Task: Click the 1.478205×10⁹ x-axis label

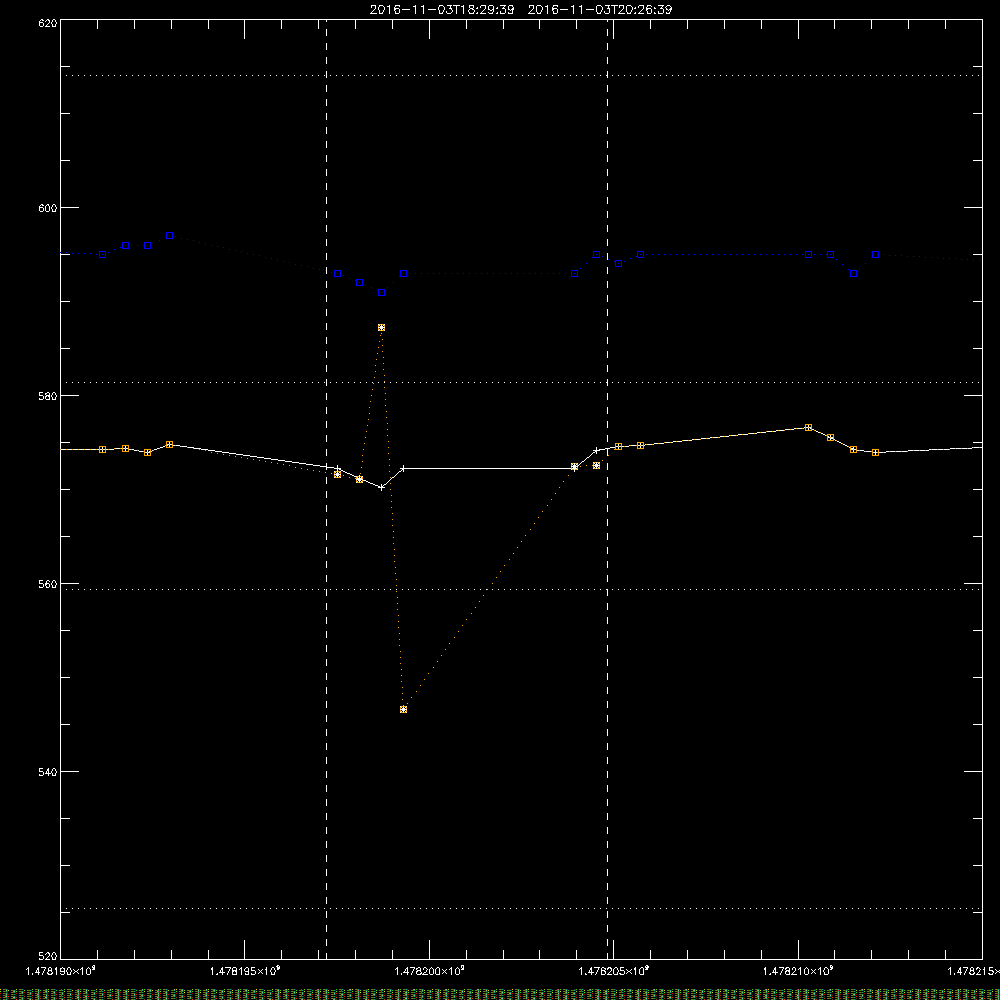Action: coord(614,971)
